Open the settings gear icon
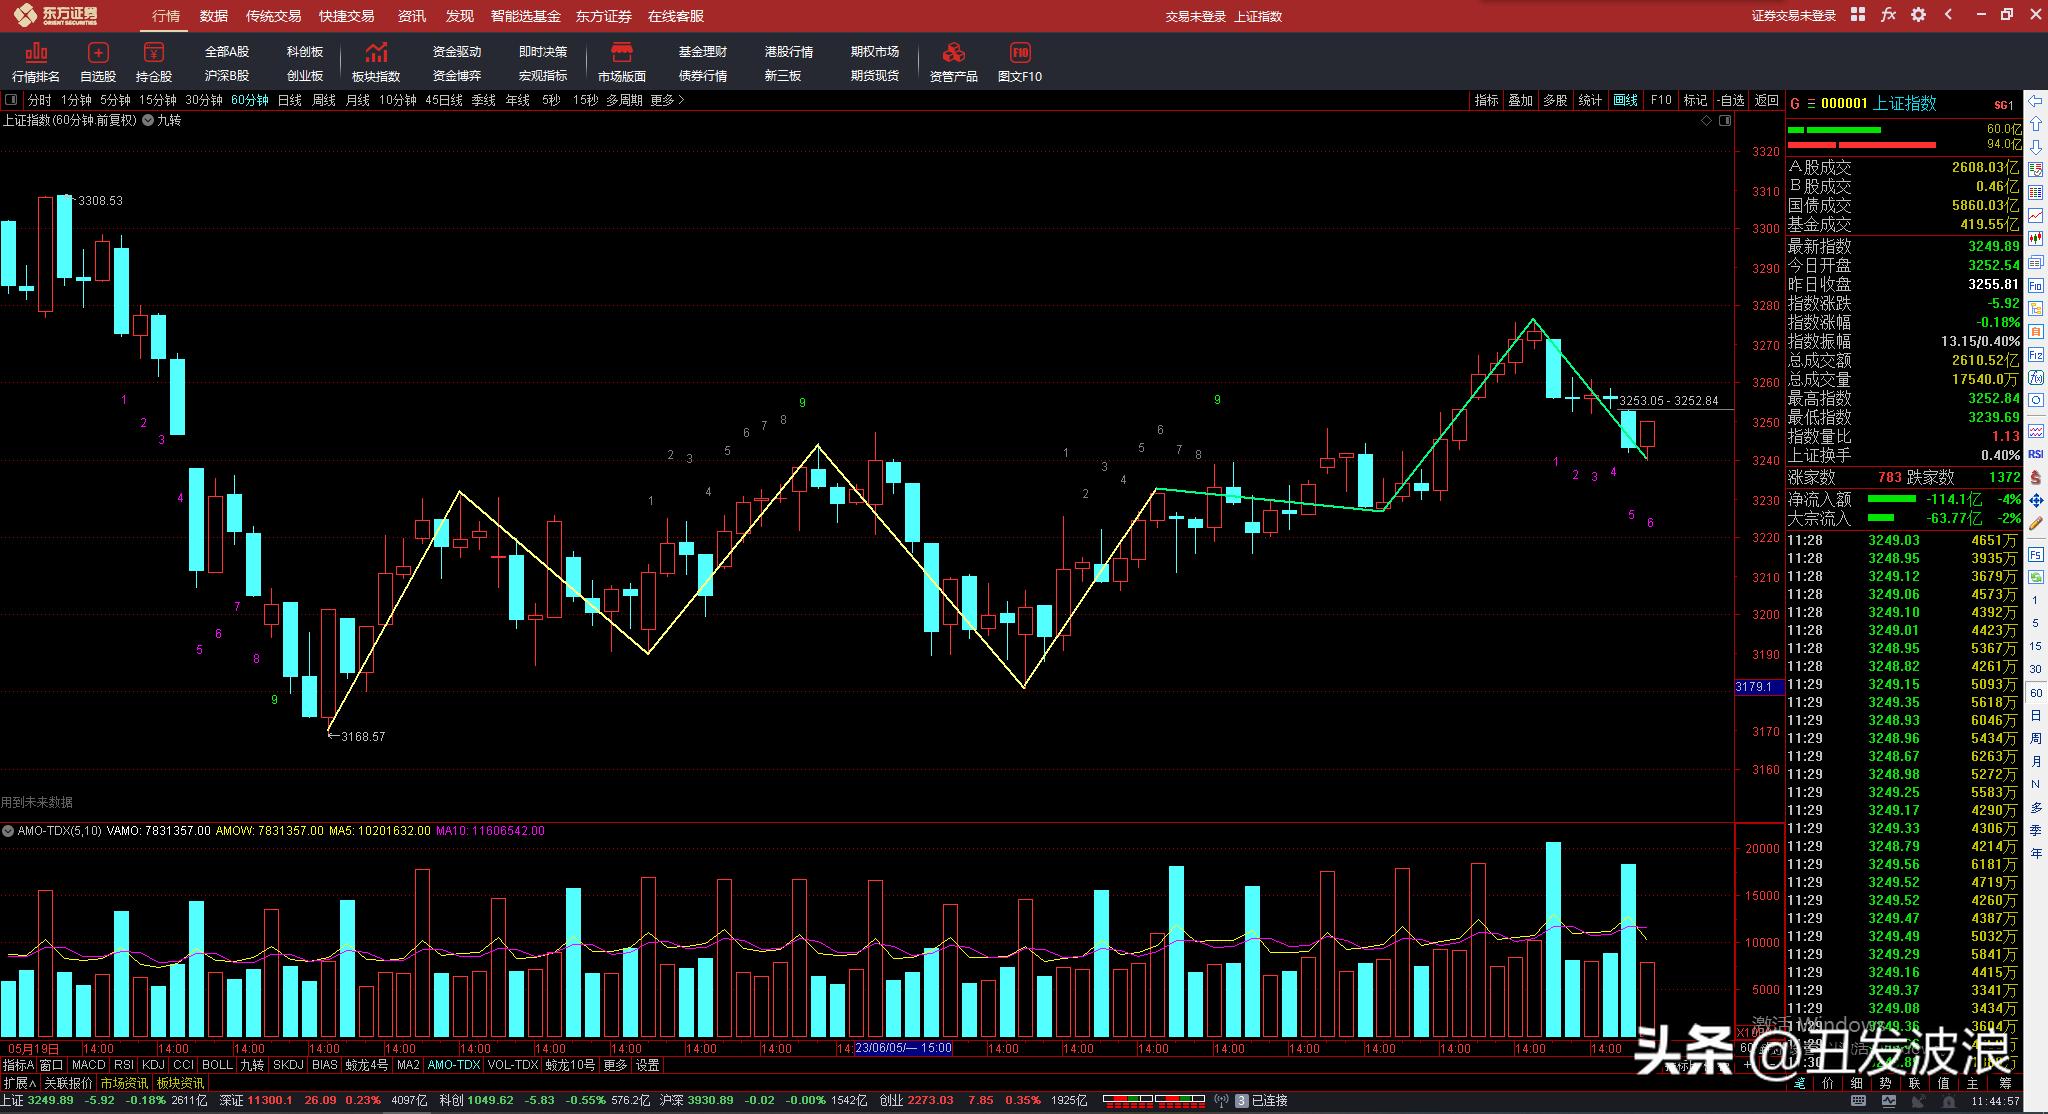Screen dimensions: 2048x1114 pyautogui.click(x=1920, y=15)
